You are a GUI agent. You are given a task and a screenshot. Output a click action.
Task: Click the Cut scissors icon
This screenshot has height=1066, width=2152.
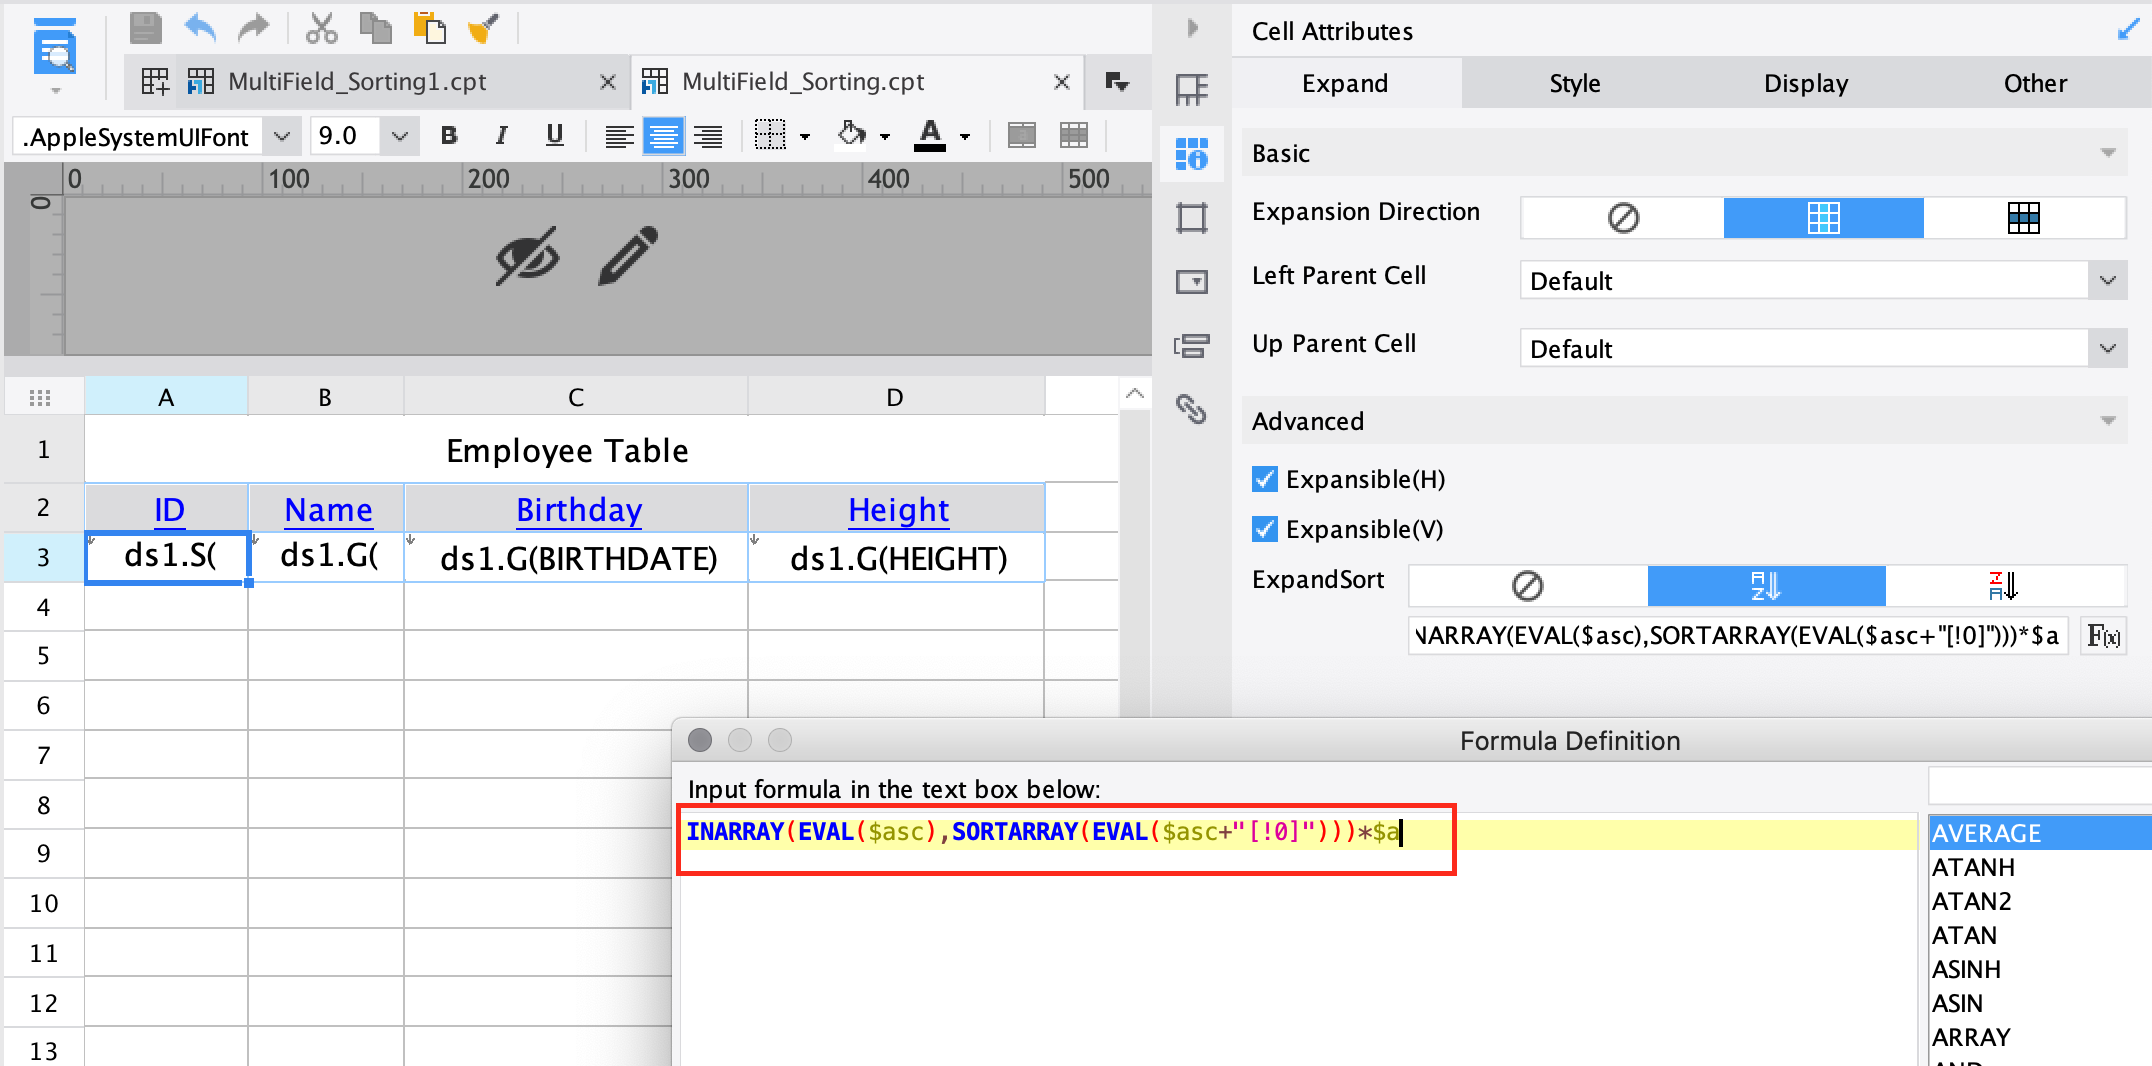click(x=321, y=28)
